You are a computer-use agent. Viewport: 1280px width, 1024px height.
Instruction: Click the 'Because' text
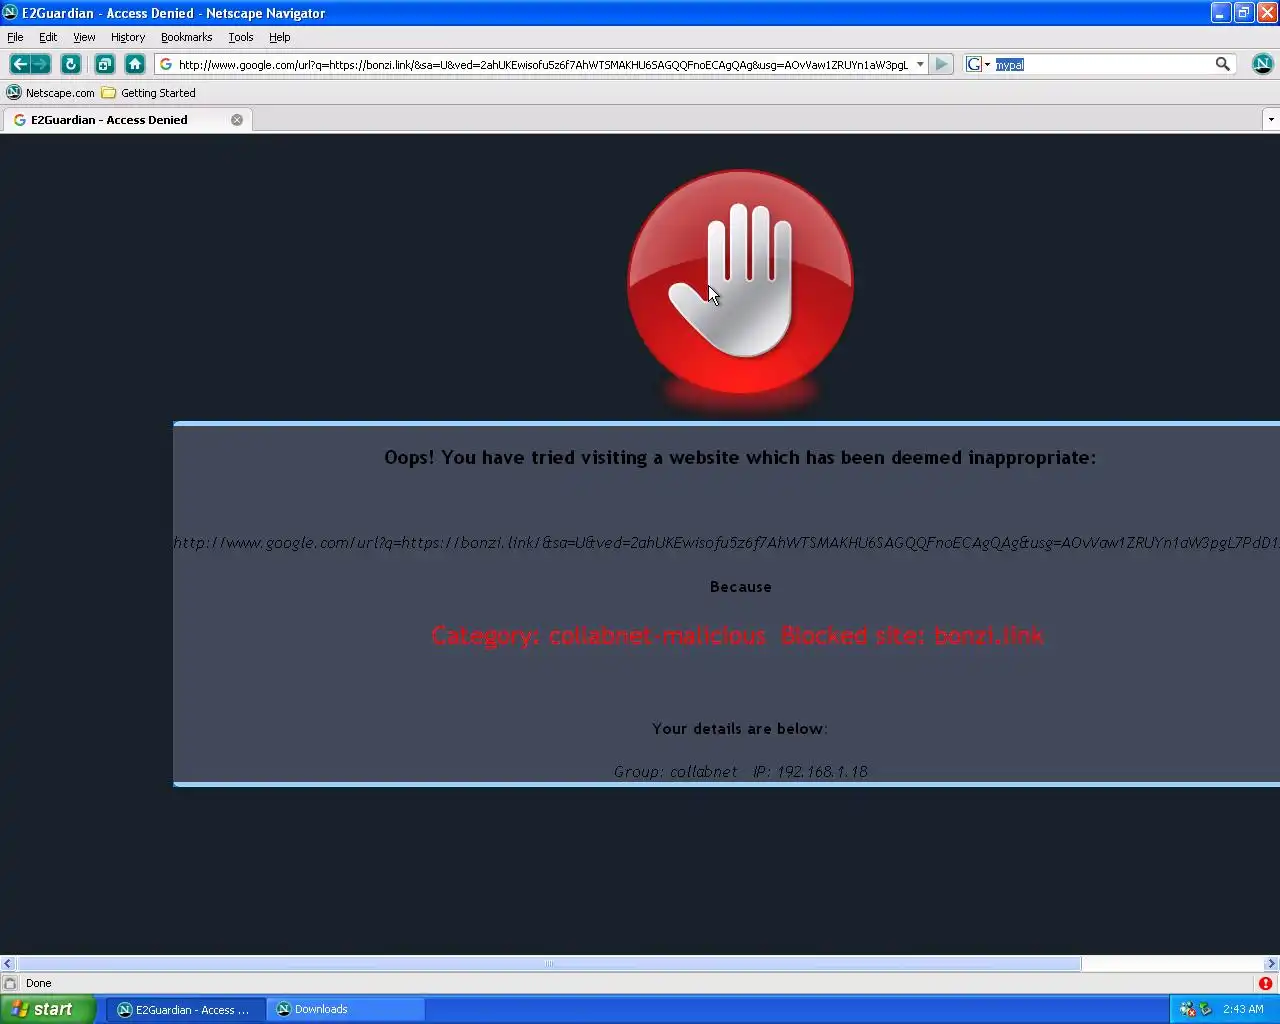pos(740,587)
